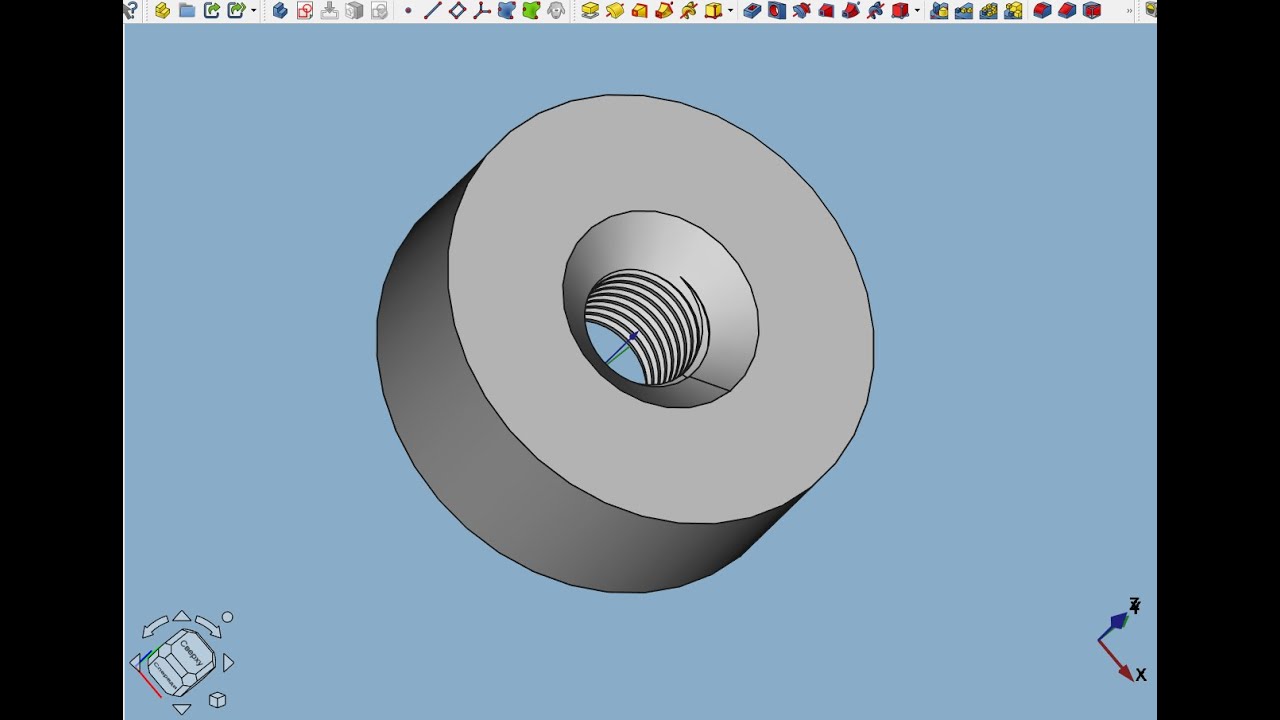The height and width of the screenshot is (720, 1280).
Task: Select the Additive Pipe tool
Action: click(664, 10)
